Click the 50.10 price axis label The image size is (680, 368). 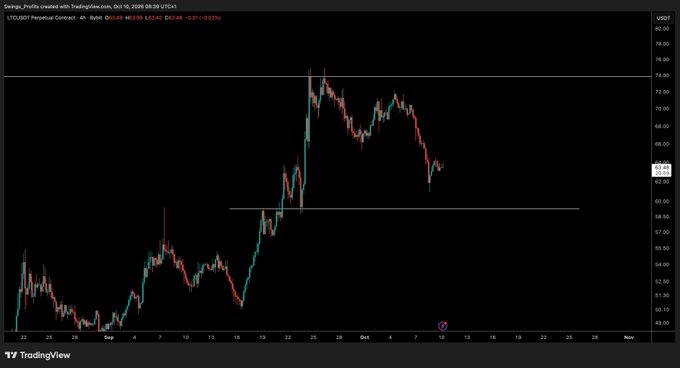662,309
